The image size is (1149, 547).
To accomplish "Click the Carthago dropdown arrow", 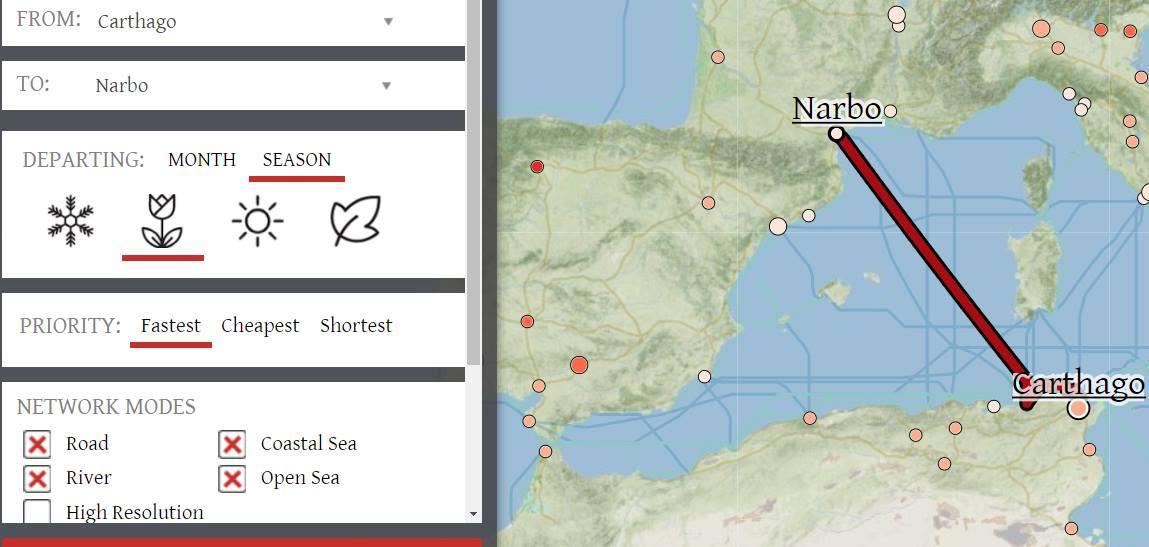I will click(388, 22).
